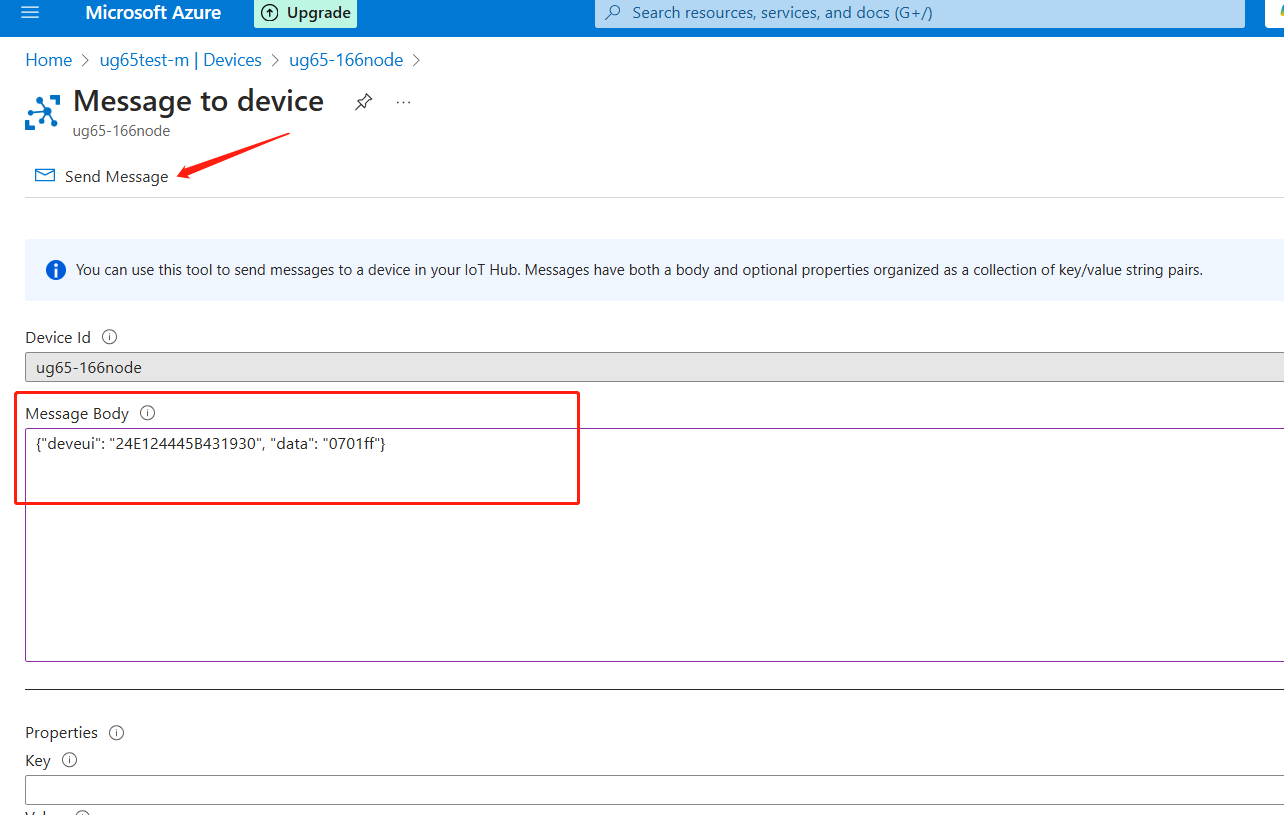Pin the Message to device blade
The image size is (1284, 815).
click(x=364, y=102)
